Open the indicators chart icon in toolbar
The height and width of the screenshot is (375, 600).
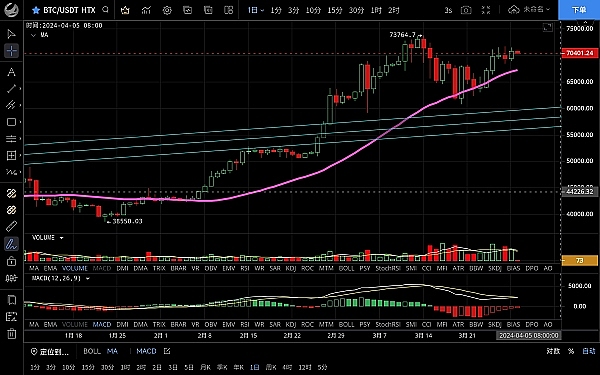point(146,10)
